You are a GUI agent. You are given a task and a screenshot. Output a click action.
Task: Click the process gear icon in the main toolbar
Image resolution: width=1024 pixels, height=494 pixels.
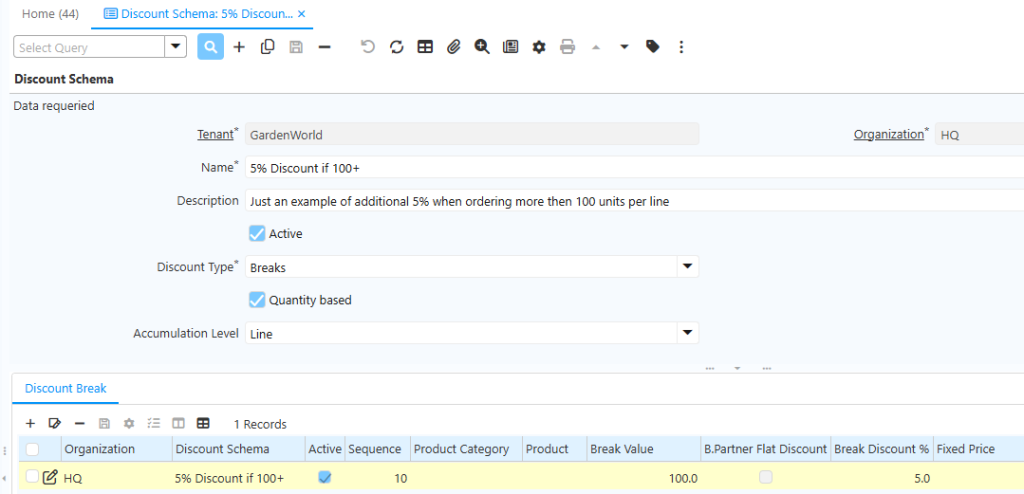pyautogui.click(x=539, y=47)
